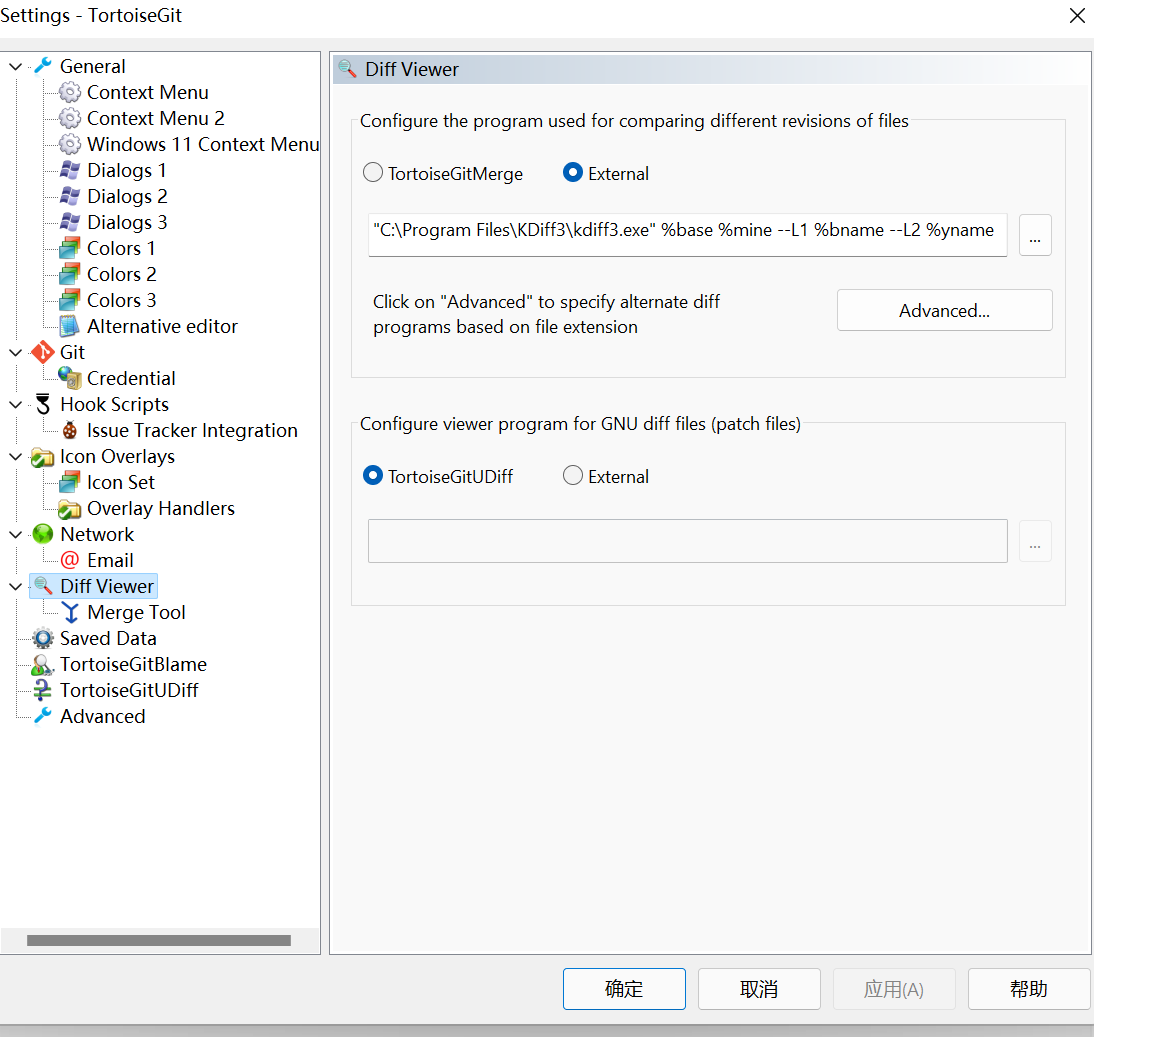Screen dimensions: 1152x1037
Task: Collapse the Icon Overlays tree node
Action: pyautogui.click(x=15, y=456)
